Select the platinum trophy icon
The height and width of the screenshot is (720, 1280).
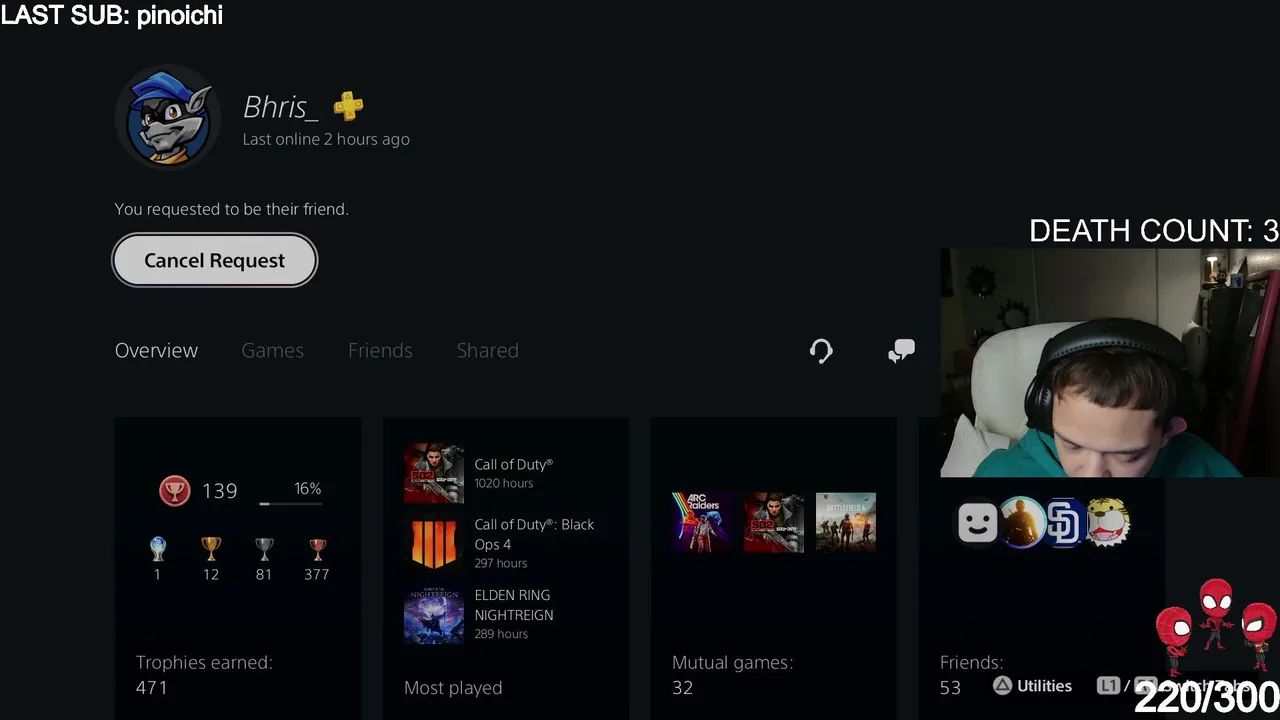157,548
